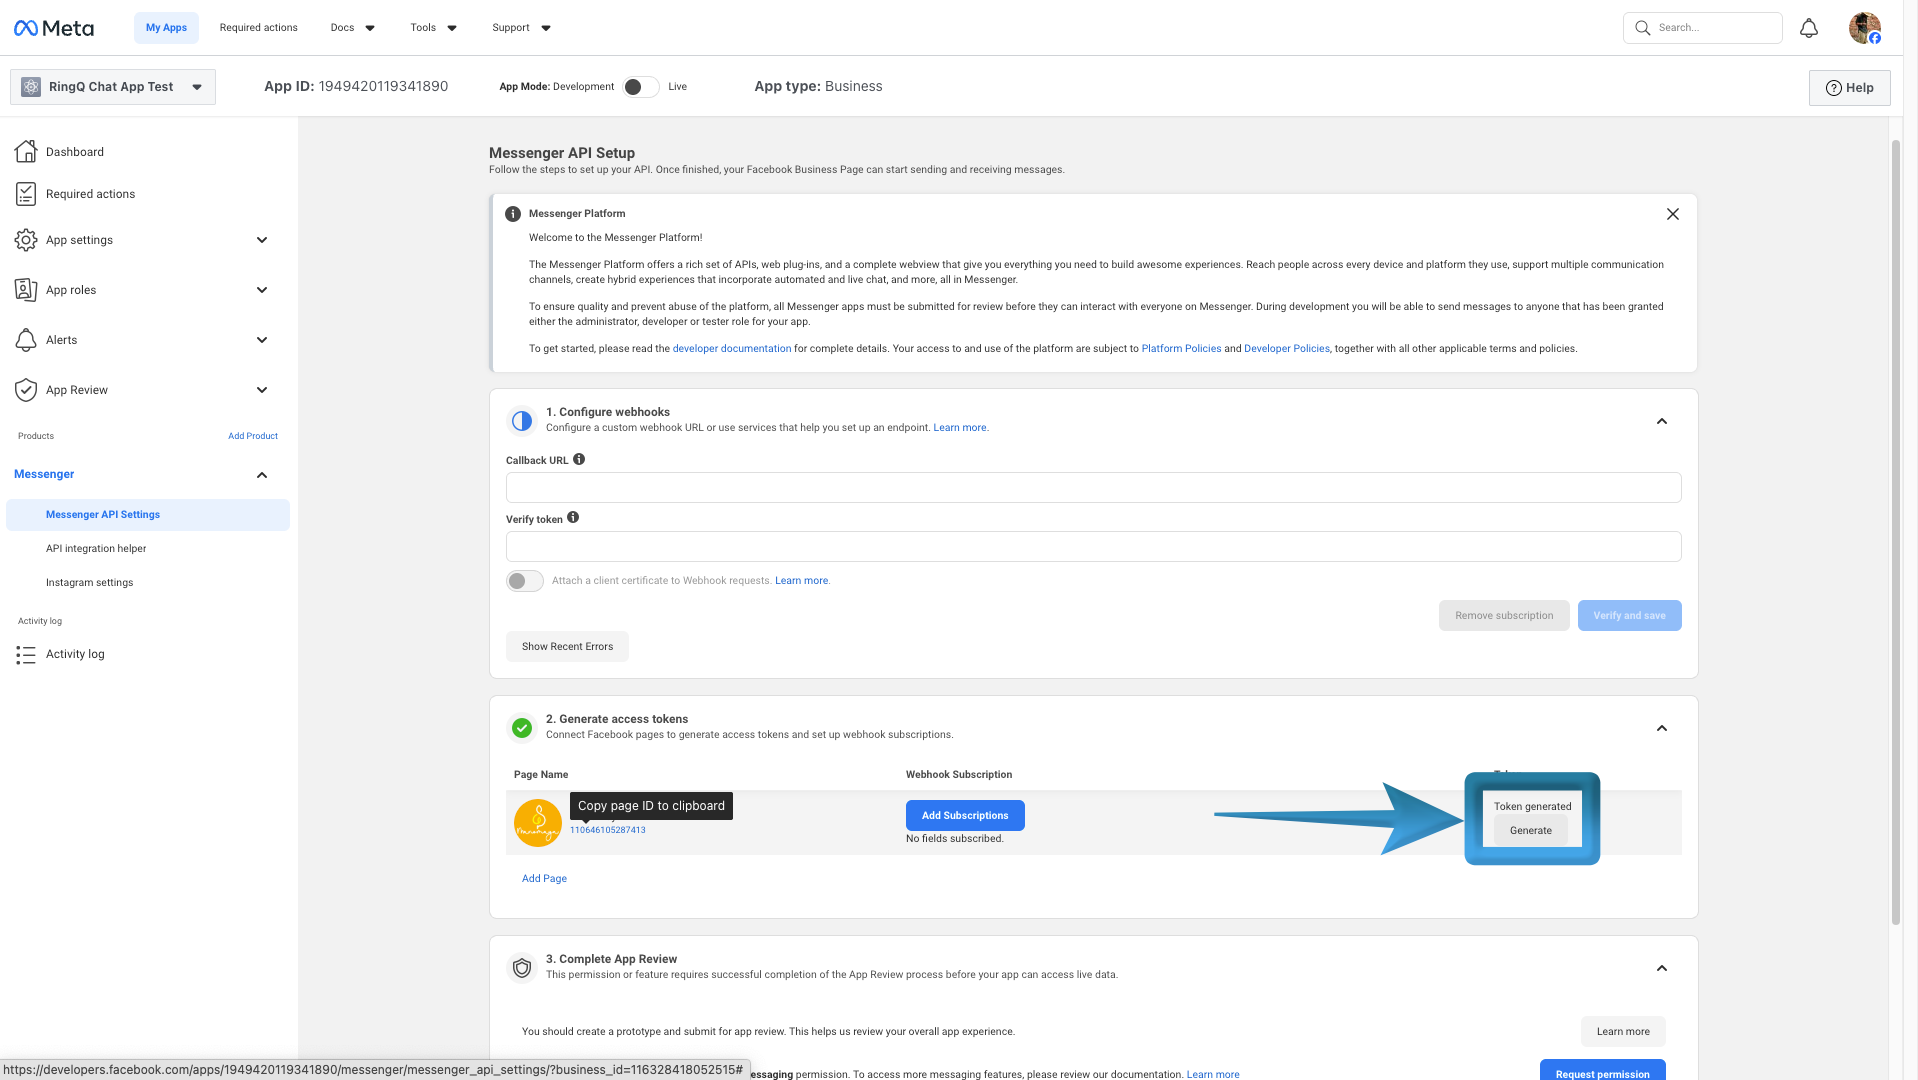
Task: Go to Dashboard
Action: [75, 152]
